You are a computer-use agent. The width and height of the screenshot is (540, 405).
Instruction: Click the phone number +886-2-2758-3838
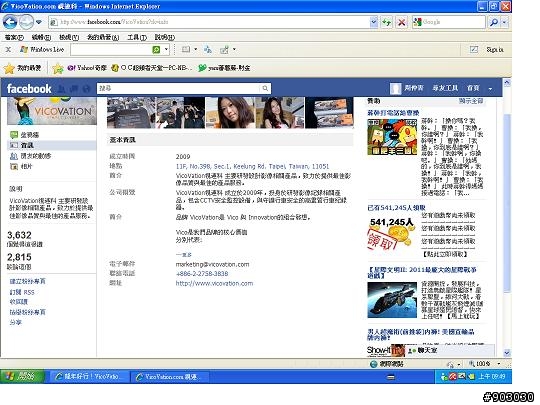pos(202,274)
